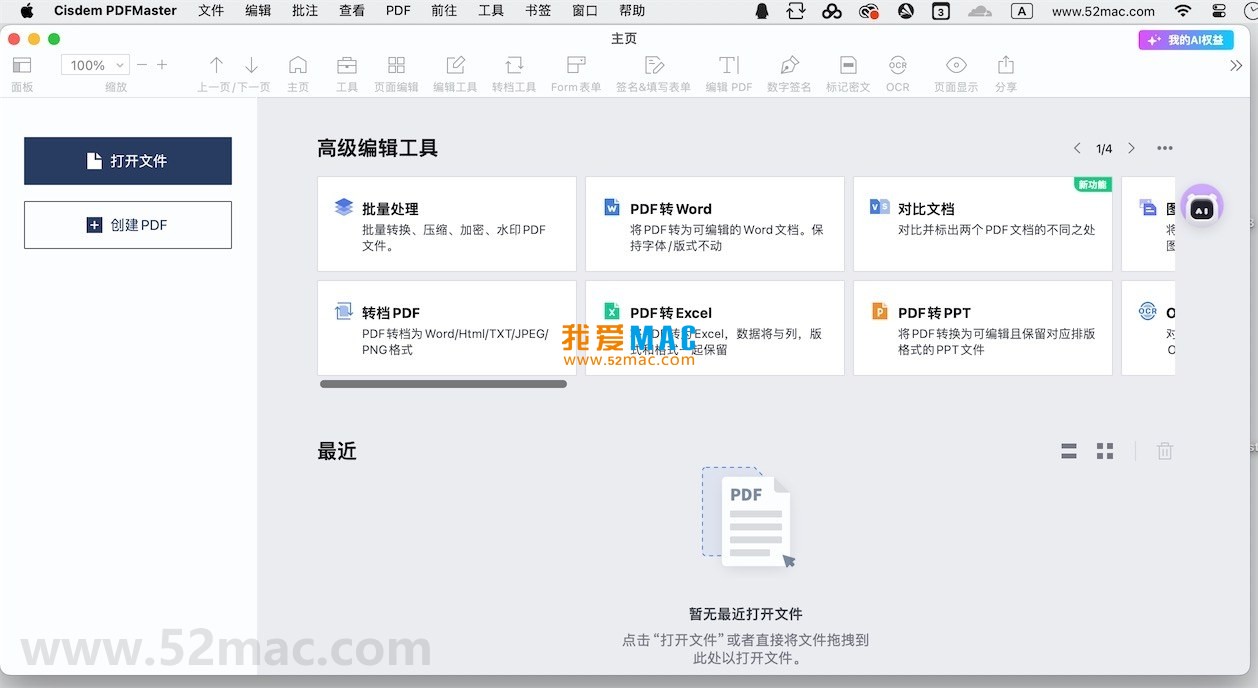The height and width of the screenshot is (688, 1258).
Task: Open the PDF转Word card
Action: coord(715,224)
